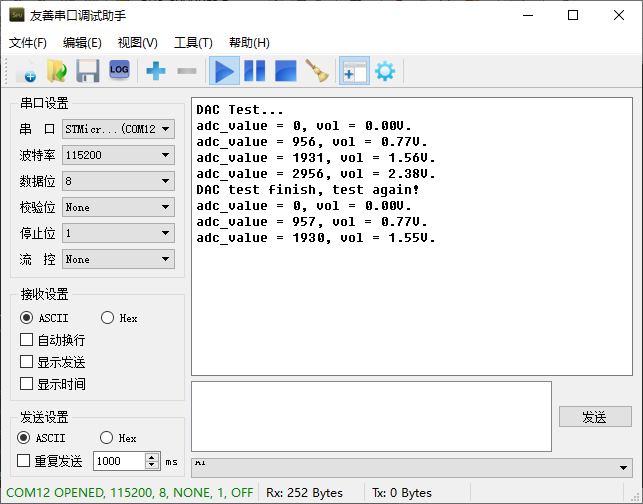Open the 文件(F) menu
643x504 pixels.
coord(28,43)
